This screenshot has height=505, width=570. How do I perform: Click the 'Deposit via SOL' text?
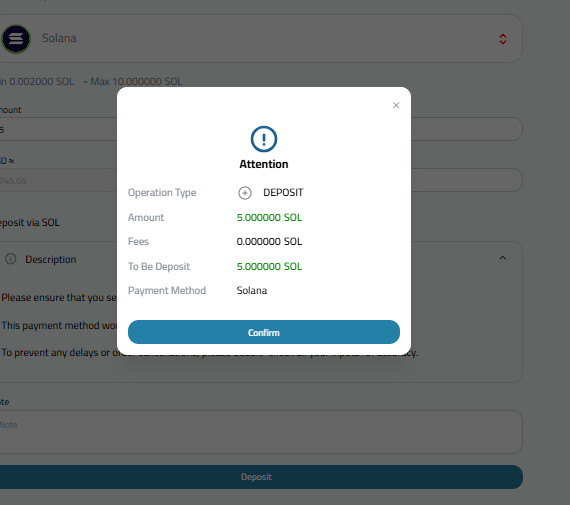click(30, 223)
